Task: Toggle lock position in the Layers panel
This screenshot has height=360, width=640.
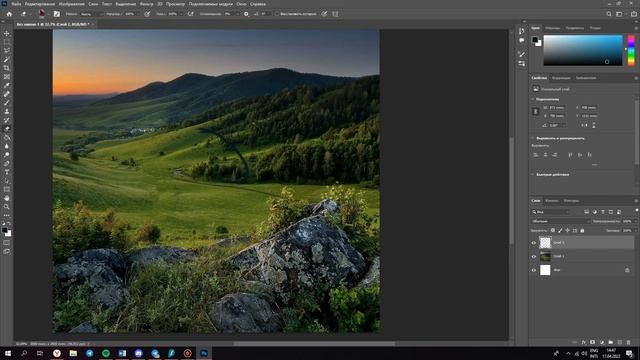Action: tap(567, 231)
